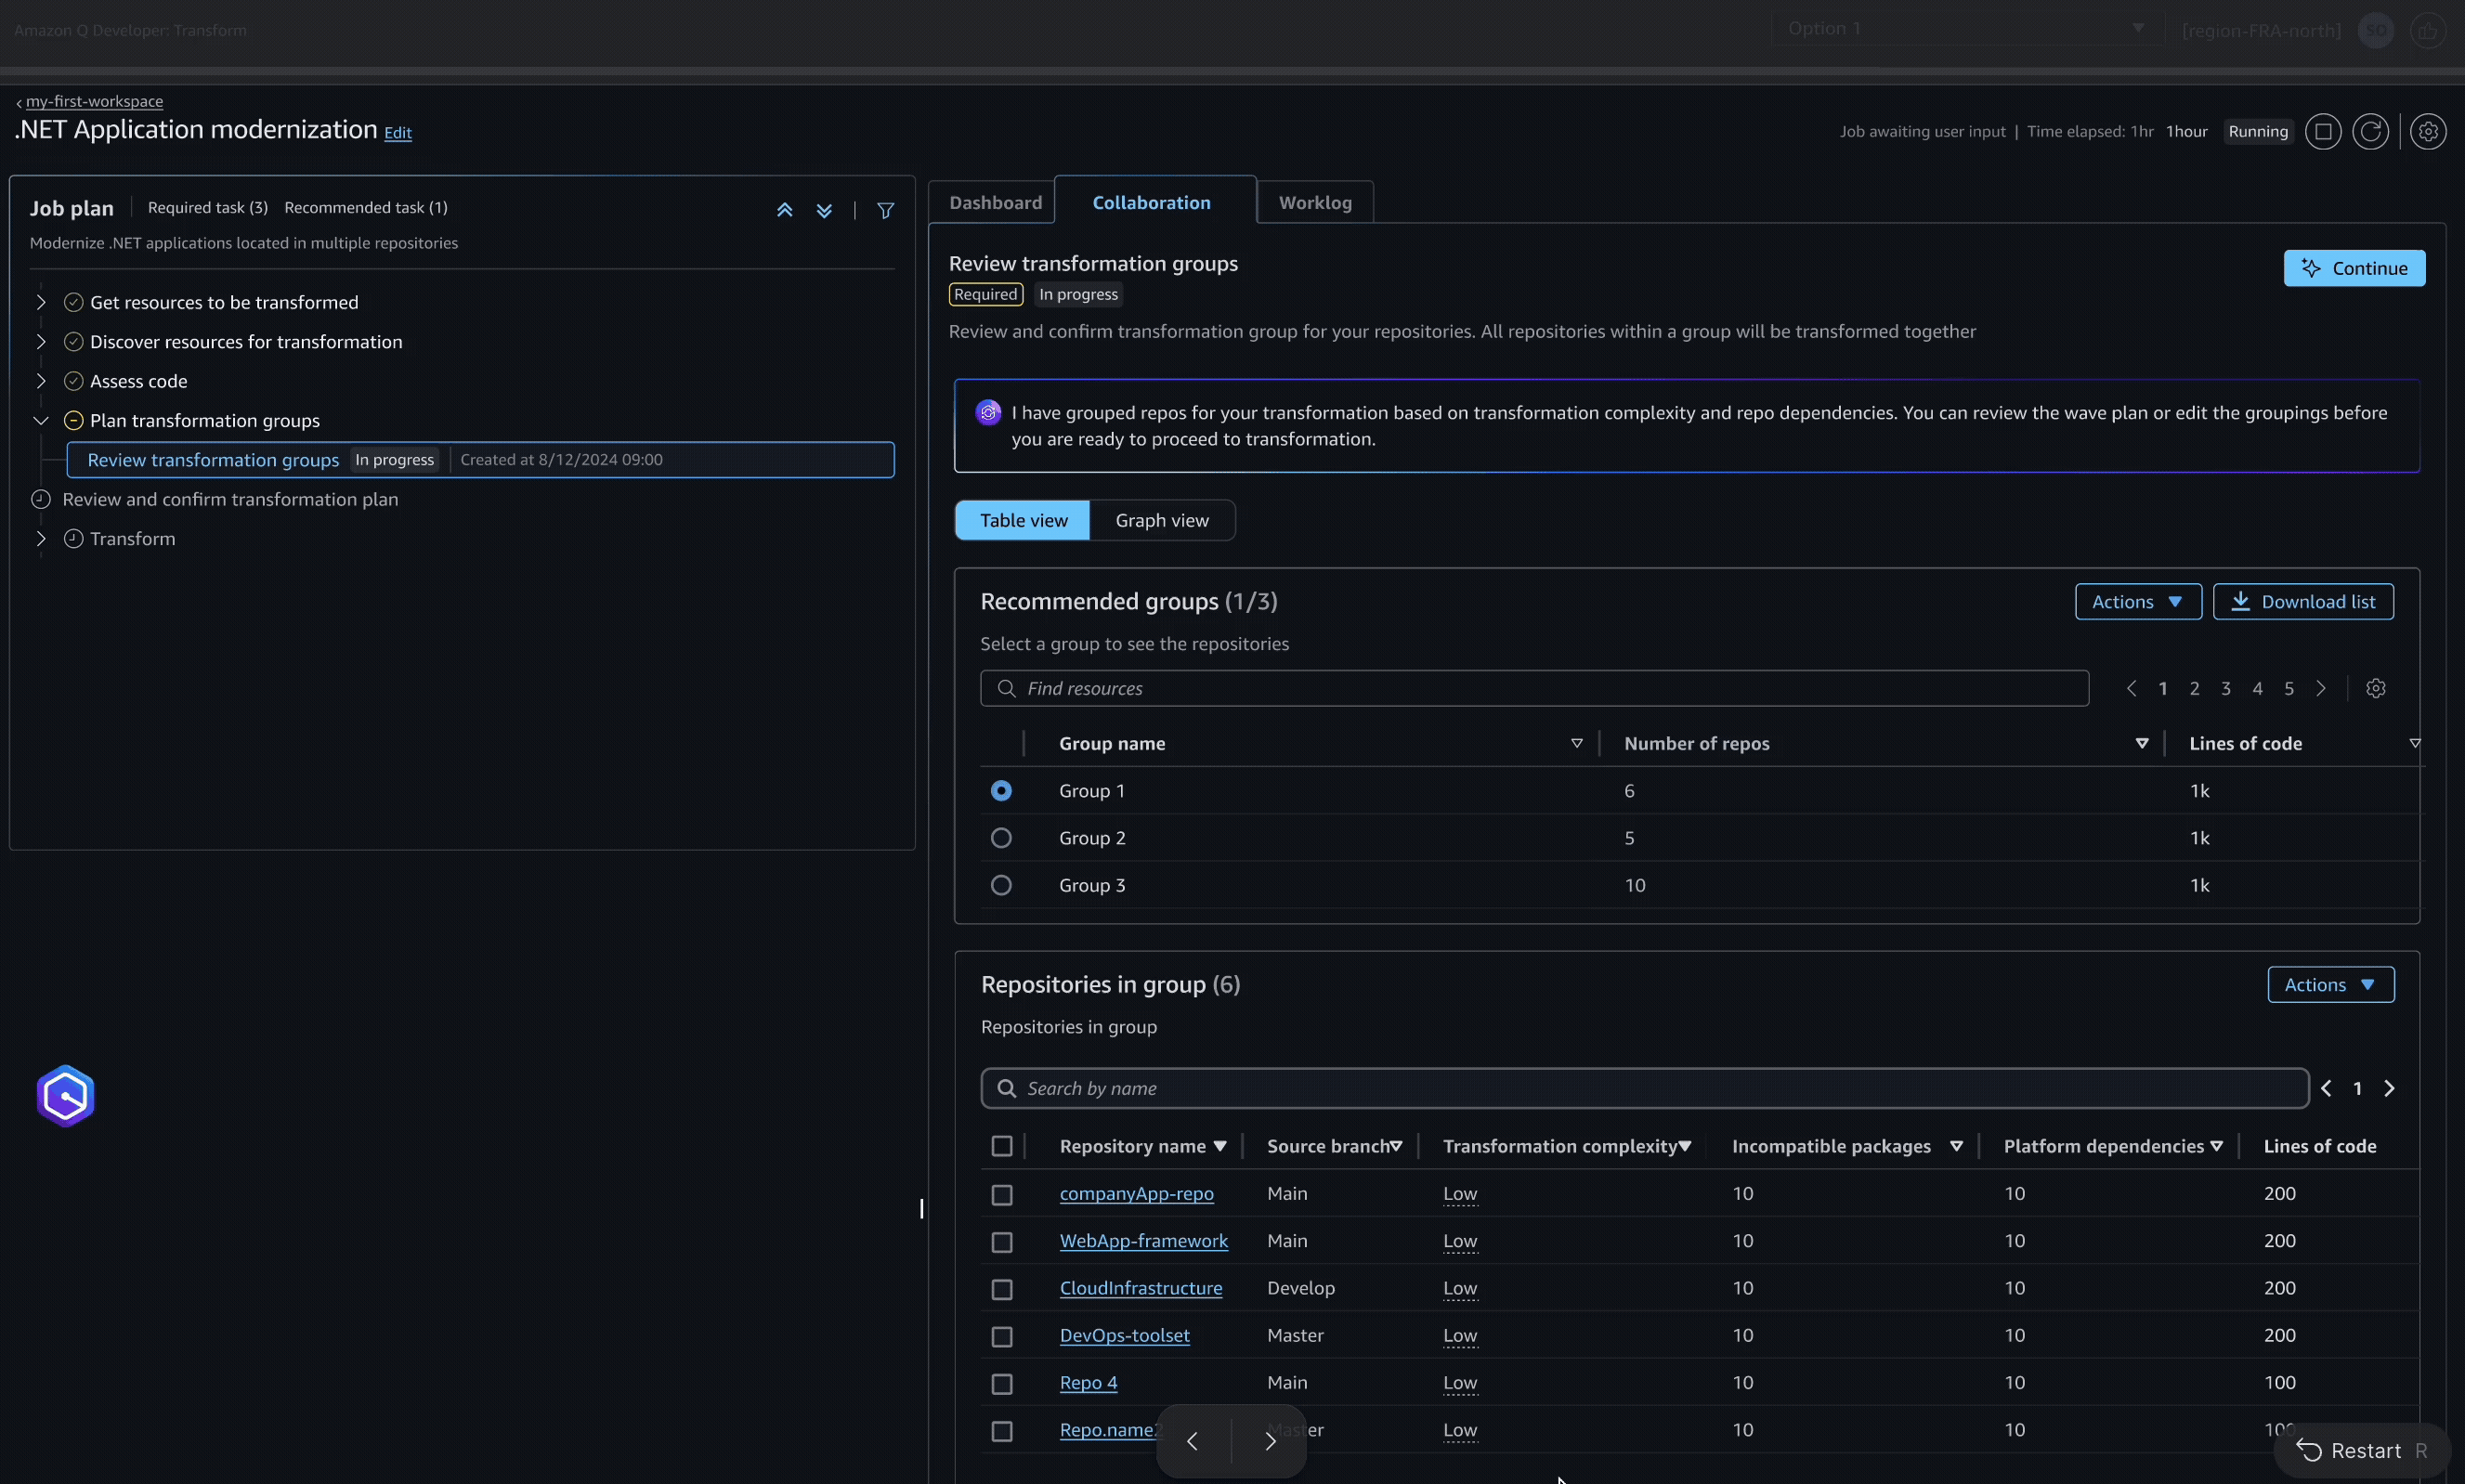
Task: Toggle the select-all repositories checkbox
Action: (x=1002, y=1146)
